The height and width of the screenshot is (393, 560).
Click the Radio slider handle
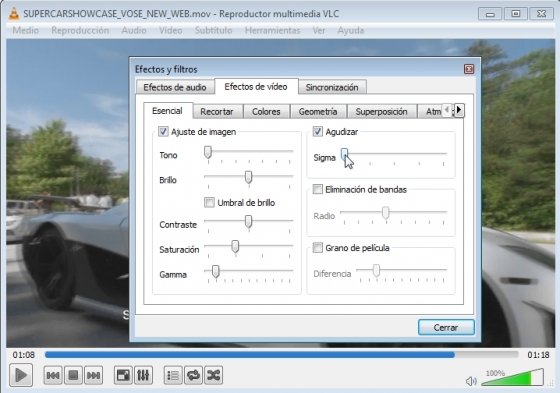point(385,213)
